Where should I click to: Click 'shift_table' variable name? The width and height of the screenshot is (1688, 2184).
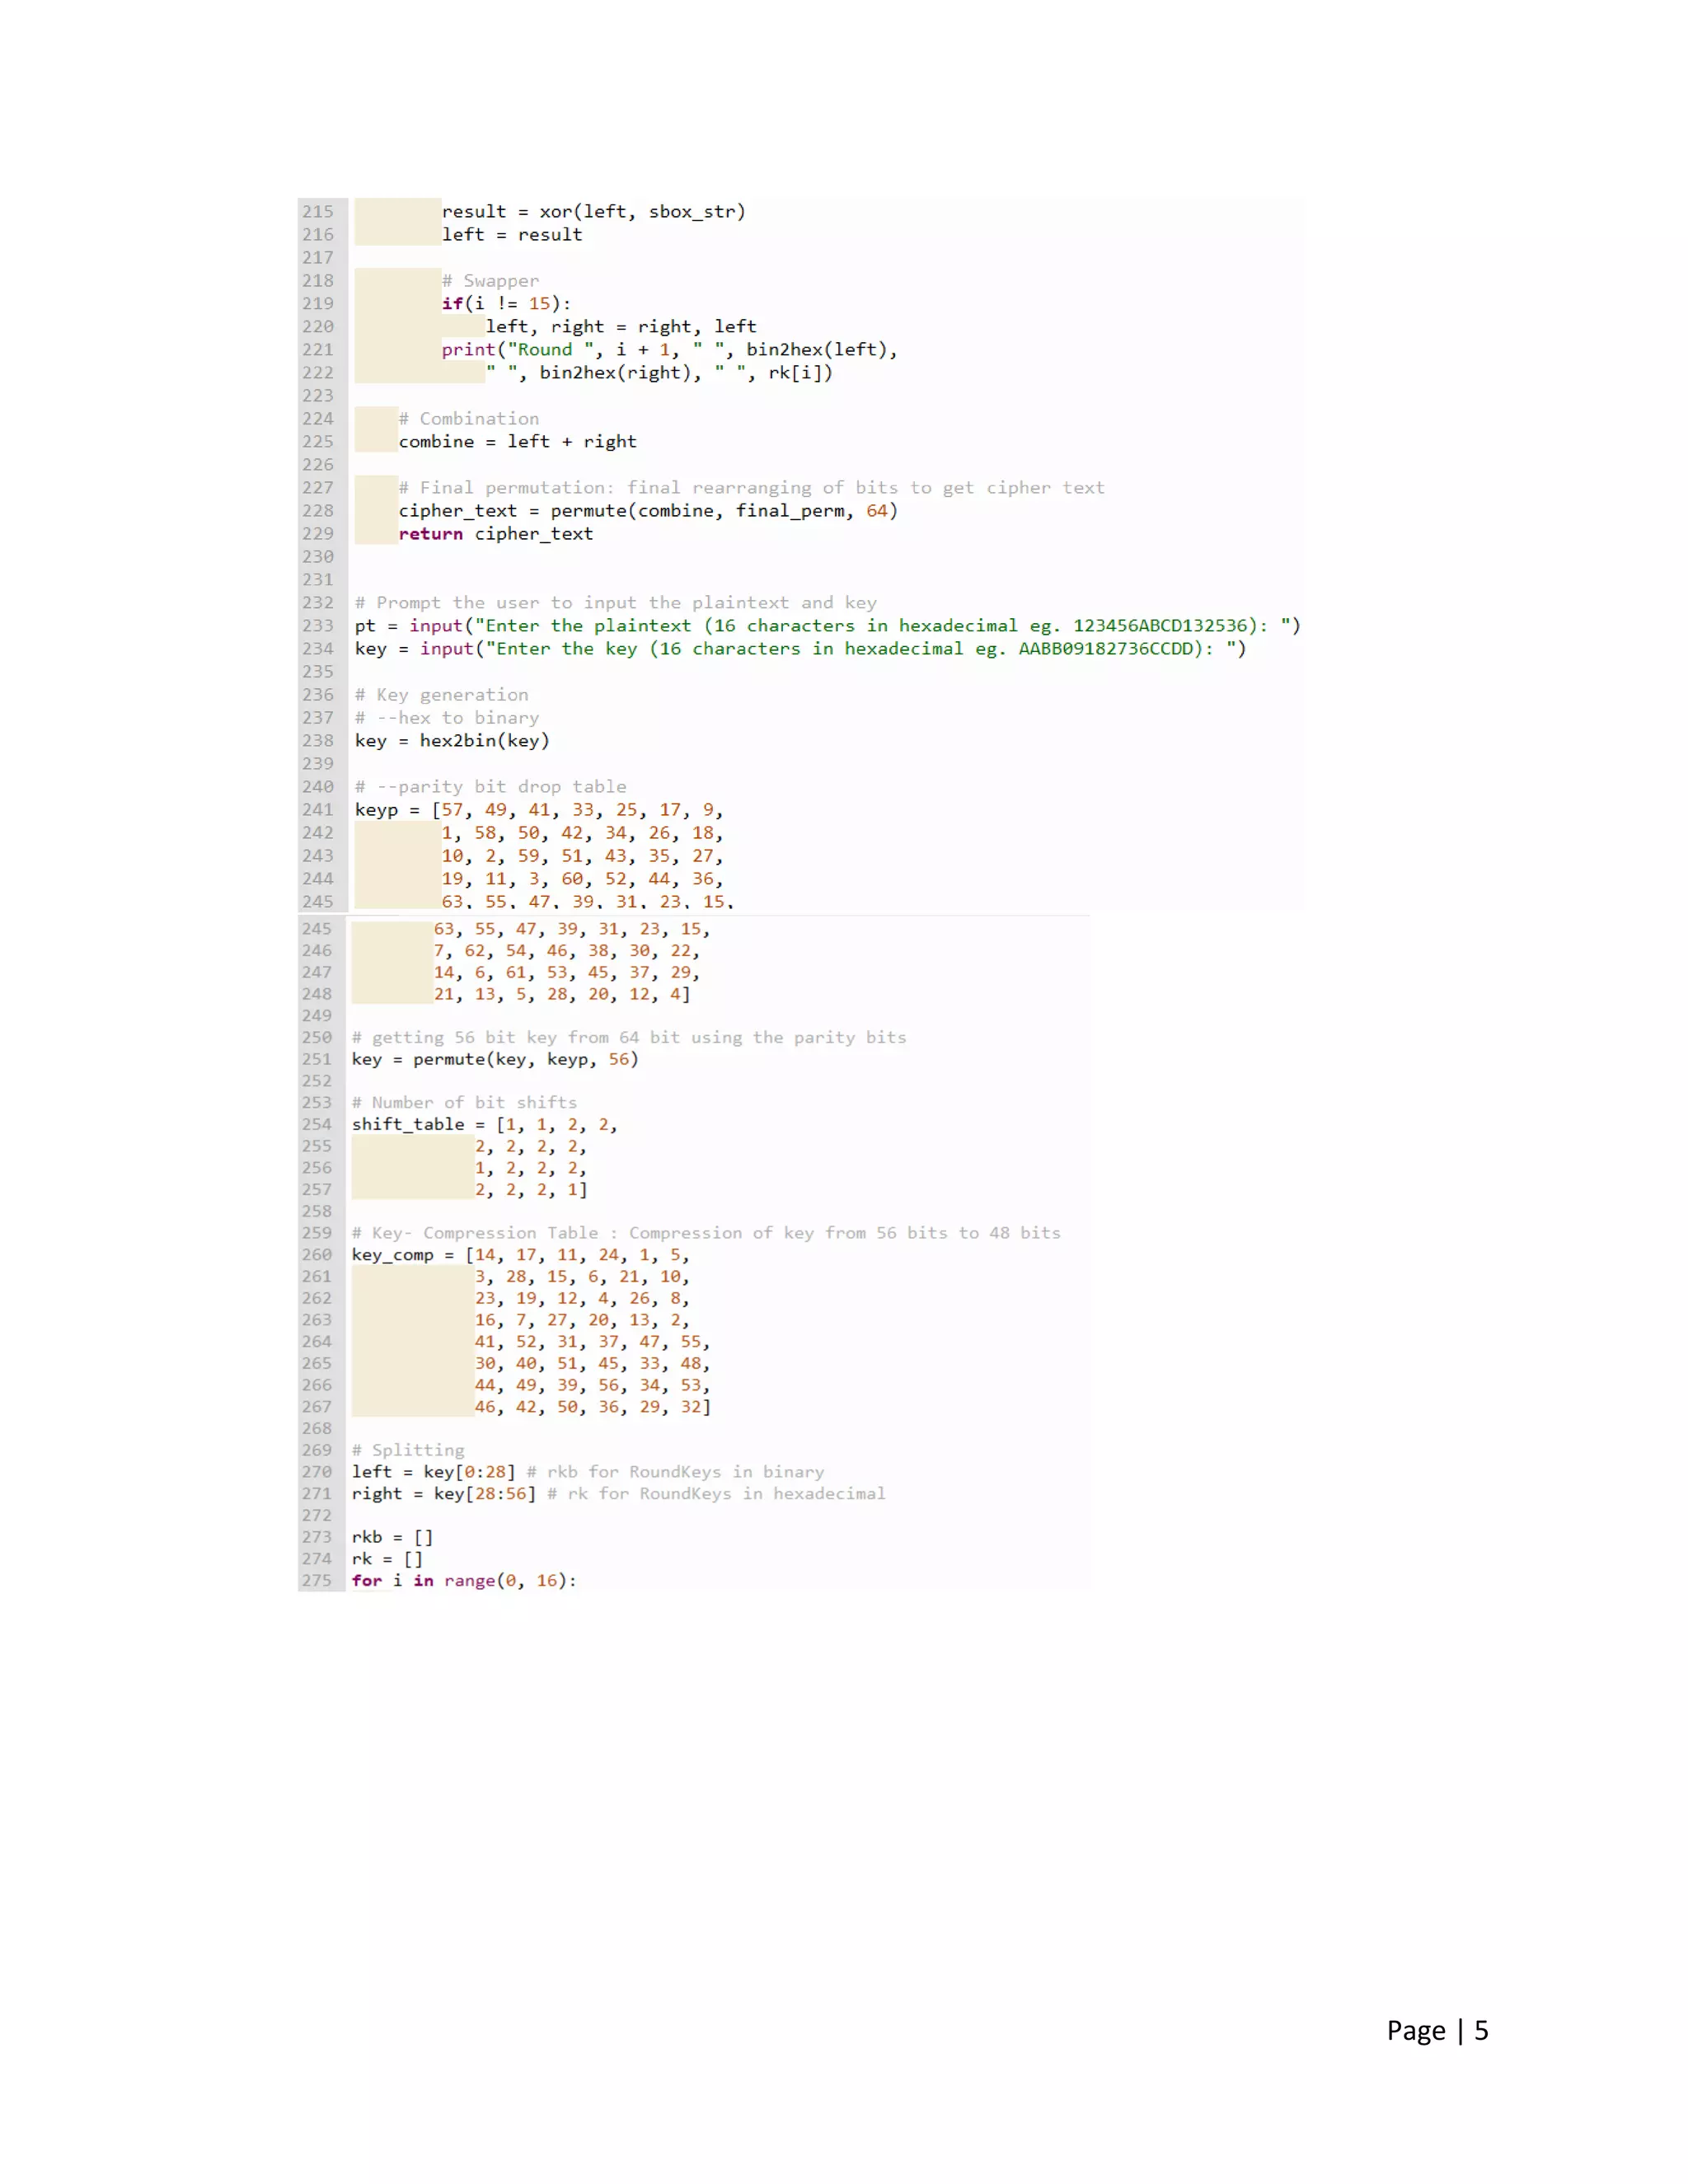click(407, 1124)
